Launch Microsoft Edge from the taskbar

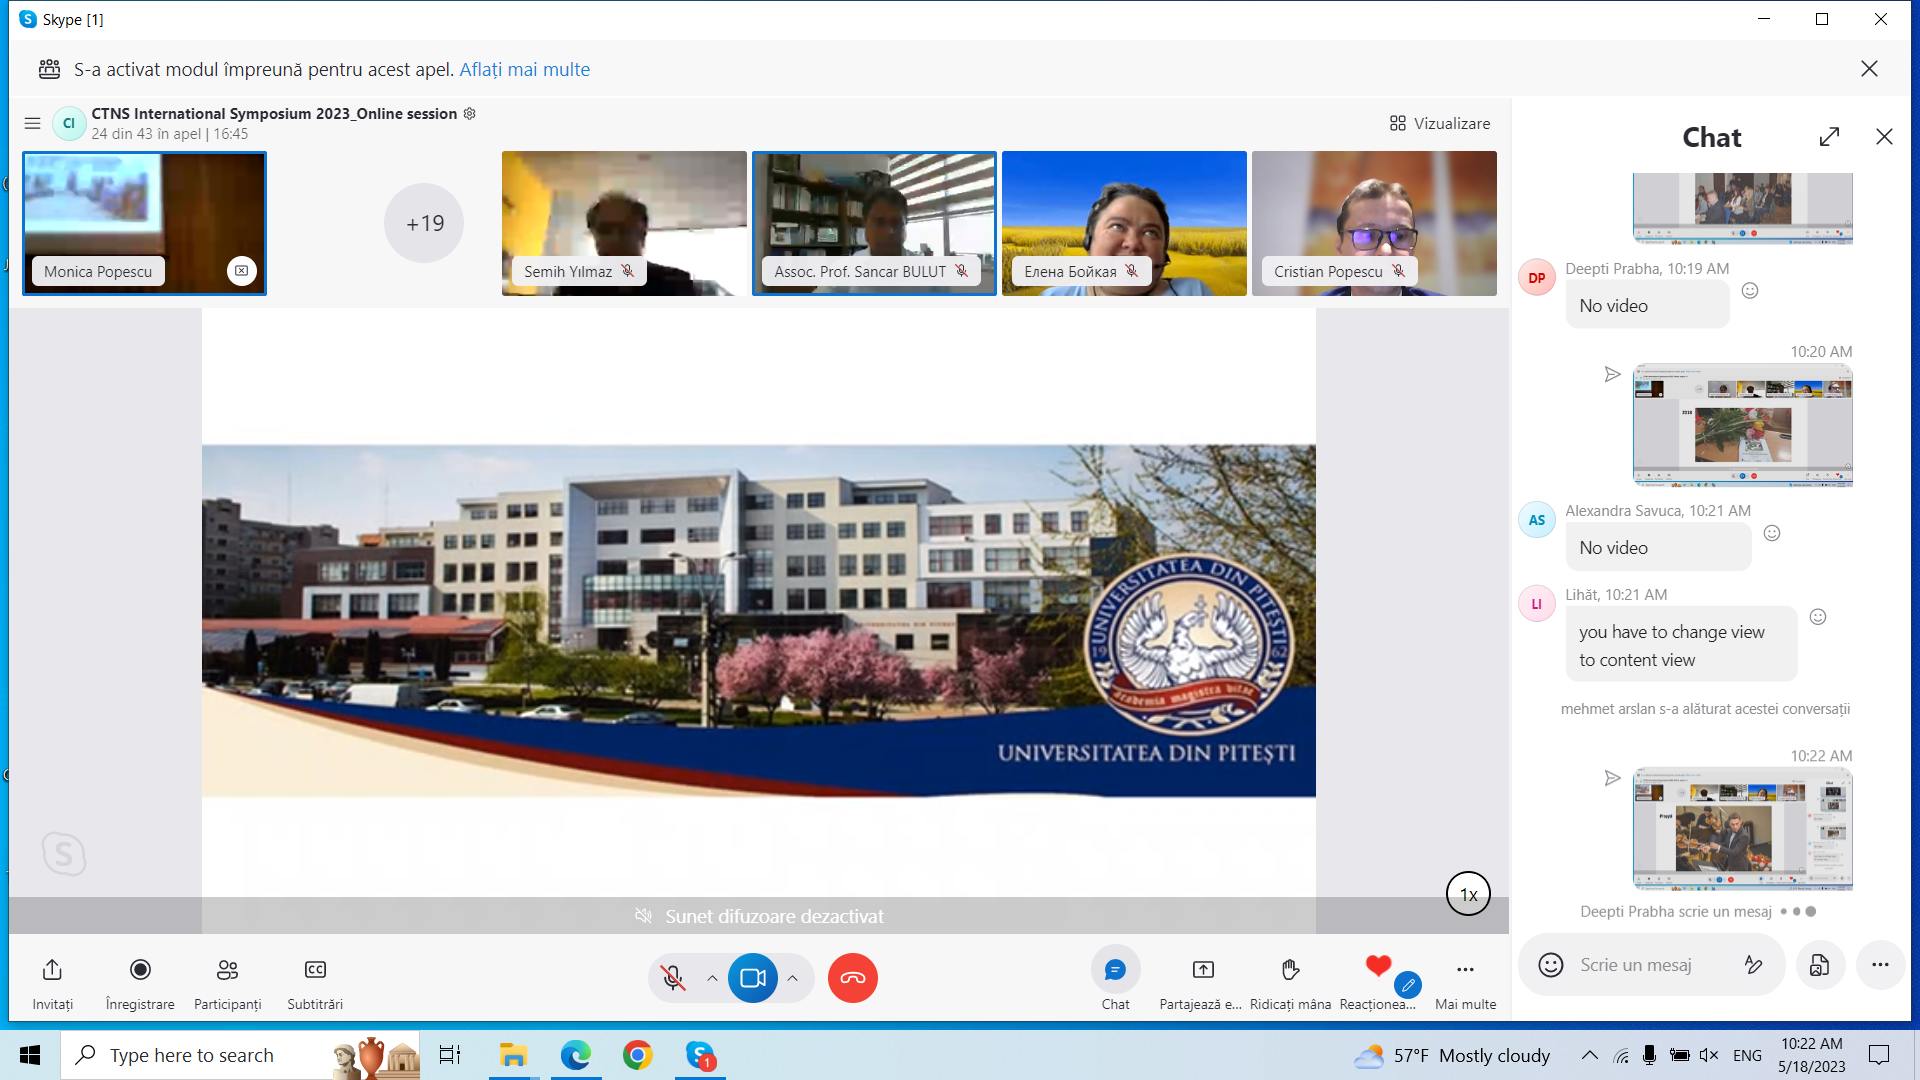576,1055
